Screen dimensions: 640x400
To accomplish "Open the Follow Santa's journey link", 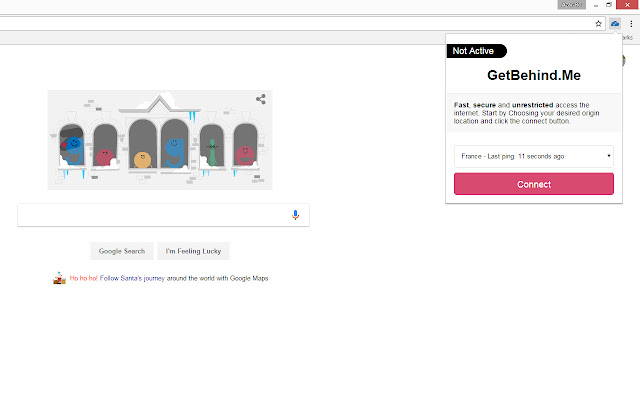I will [184, 278].
